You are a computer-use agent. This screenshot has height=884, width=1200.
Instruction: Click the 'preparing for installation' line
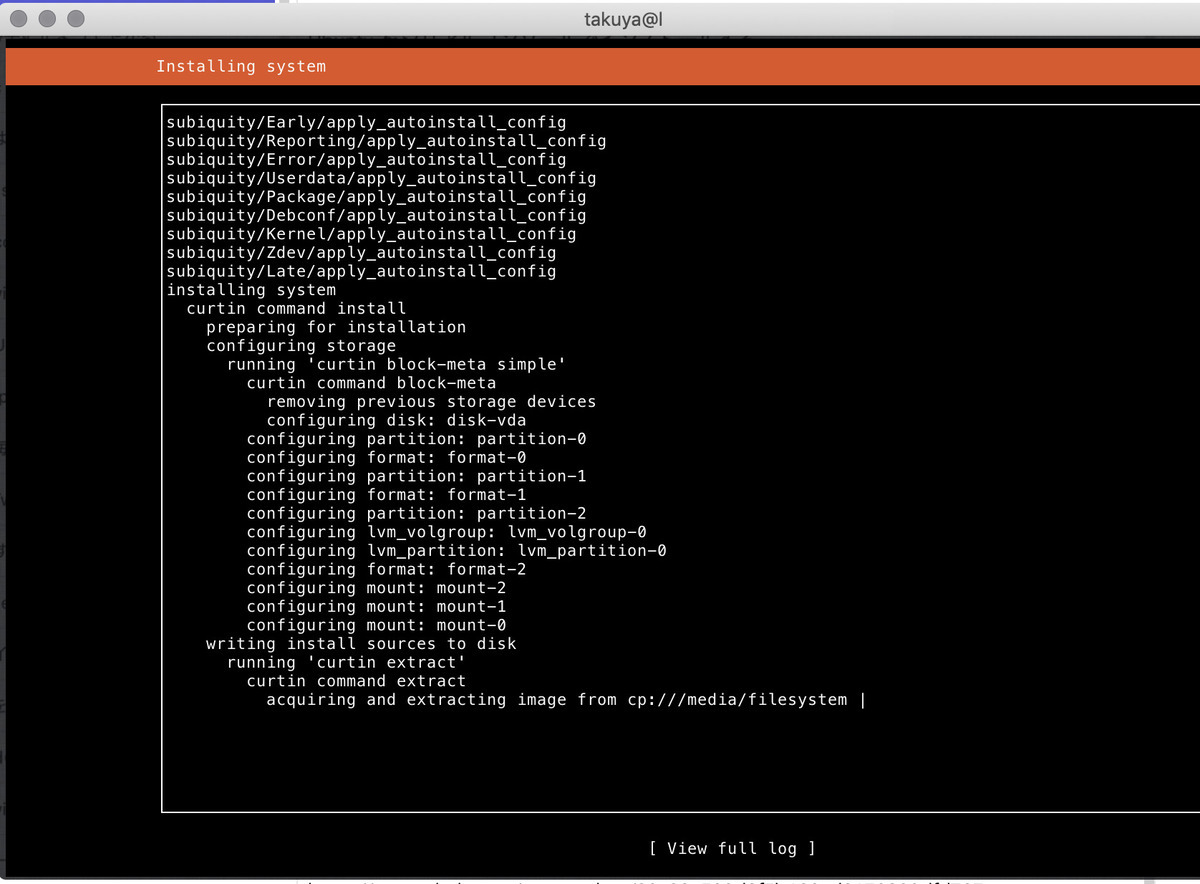(336, 327)
